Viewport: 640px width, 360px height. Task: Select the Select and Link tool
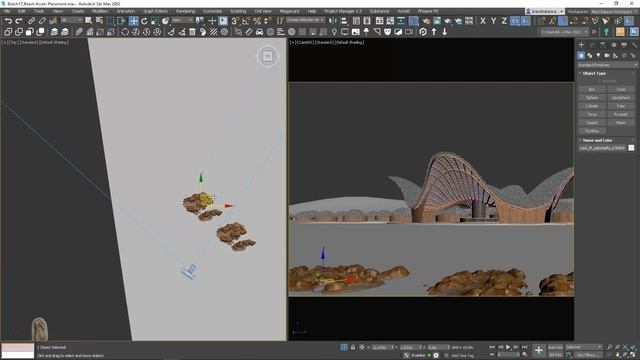[31, 21]
